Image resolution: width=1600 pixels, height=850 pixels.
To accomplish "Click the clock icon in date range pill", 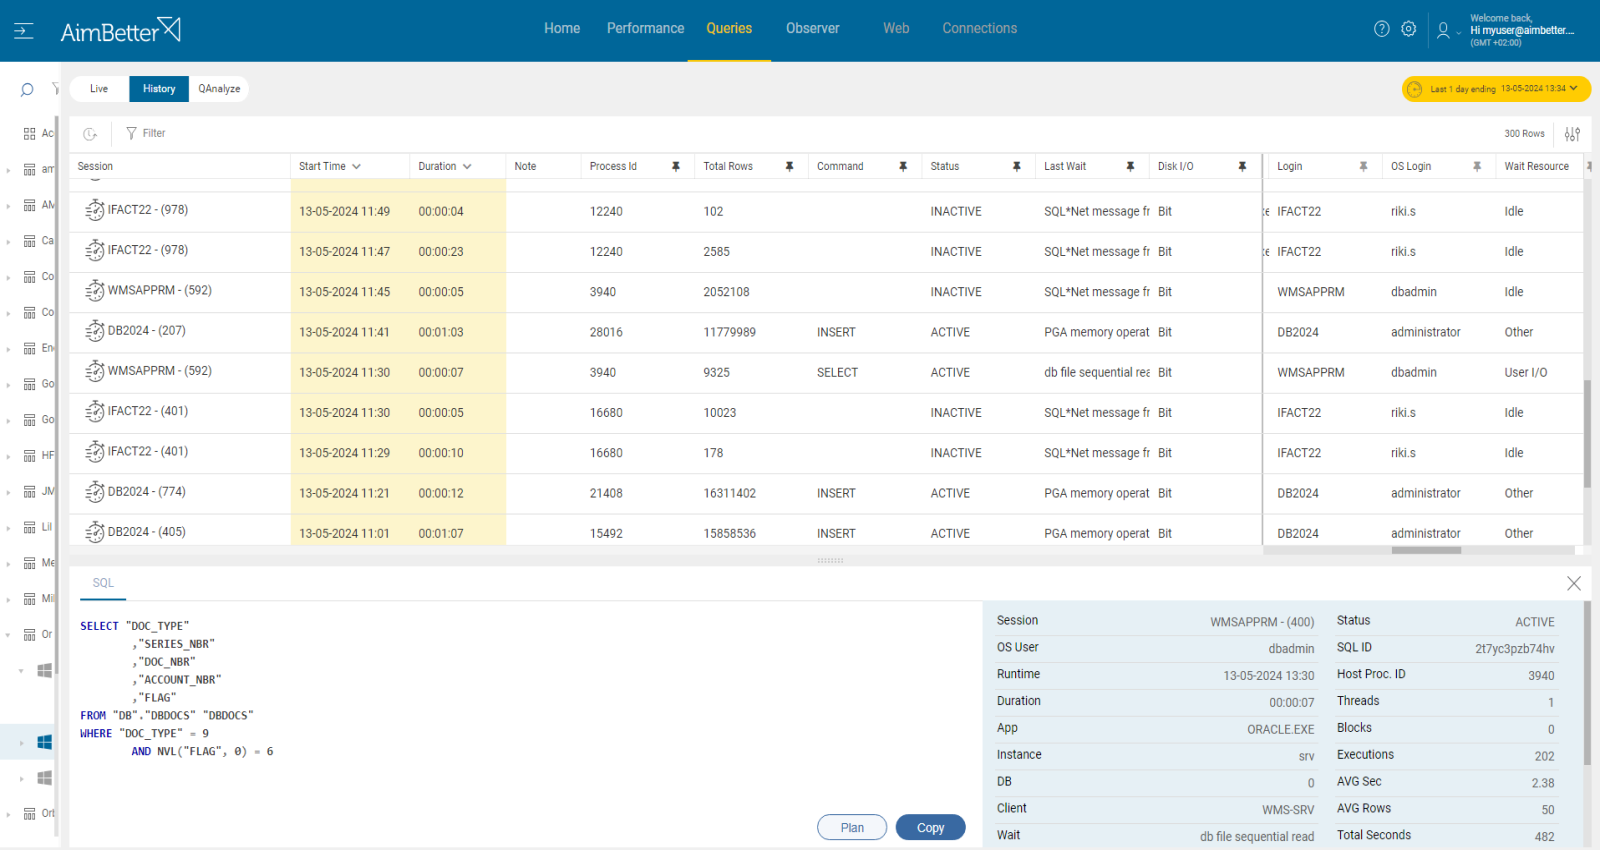I will 1414,89.
